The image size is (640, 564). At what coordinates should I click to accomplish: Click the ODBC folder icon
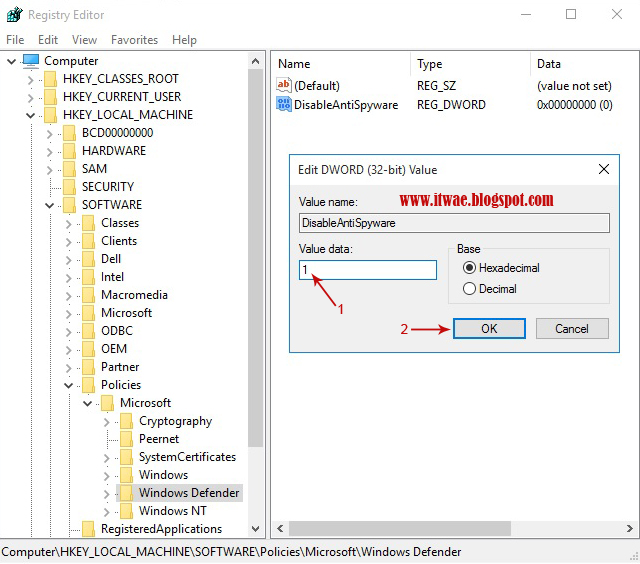click(89, 331)
